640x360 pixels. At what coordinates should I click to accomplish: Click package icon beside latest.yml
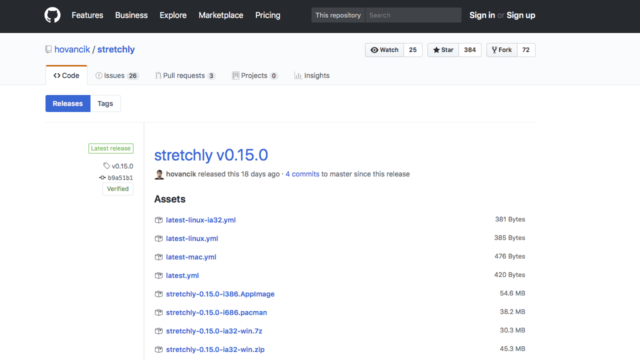159,276
